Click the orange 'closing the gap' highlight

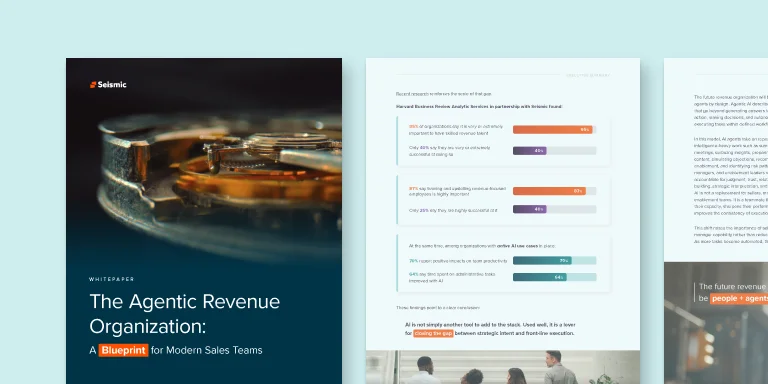coord(433,334)
